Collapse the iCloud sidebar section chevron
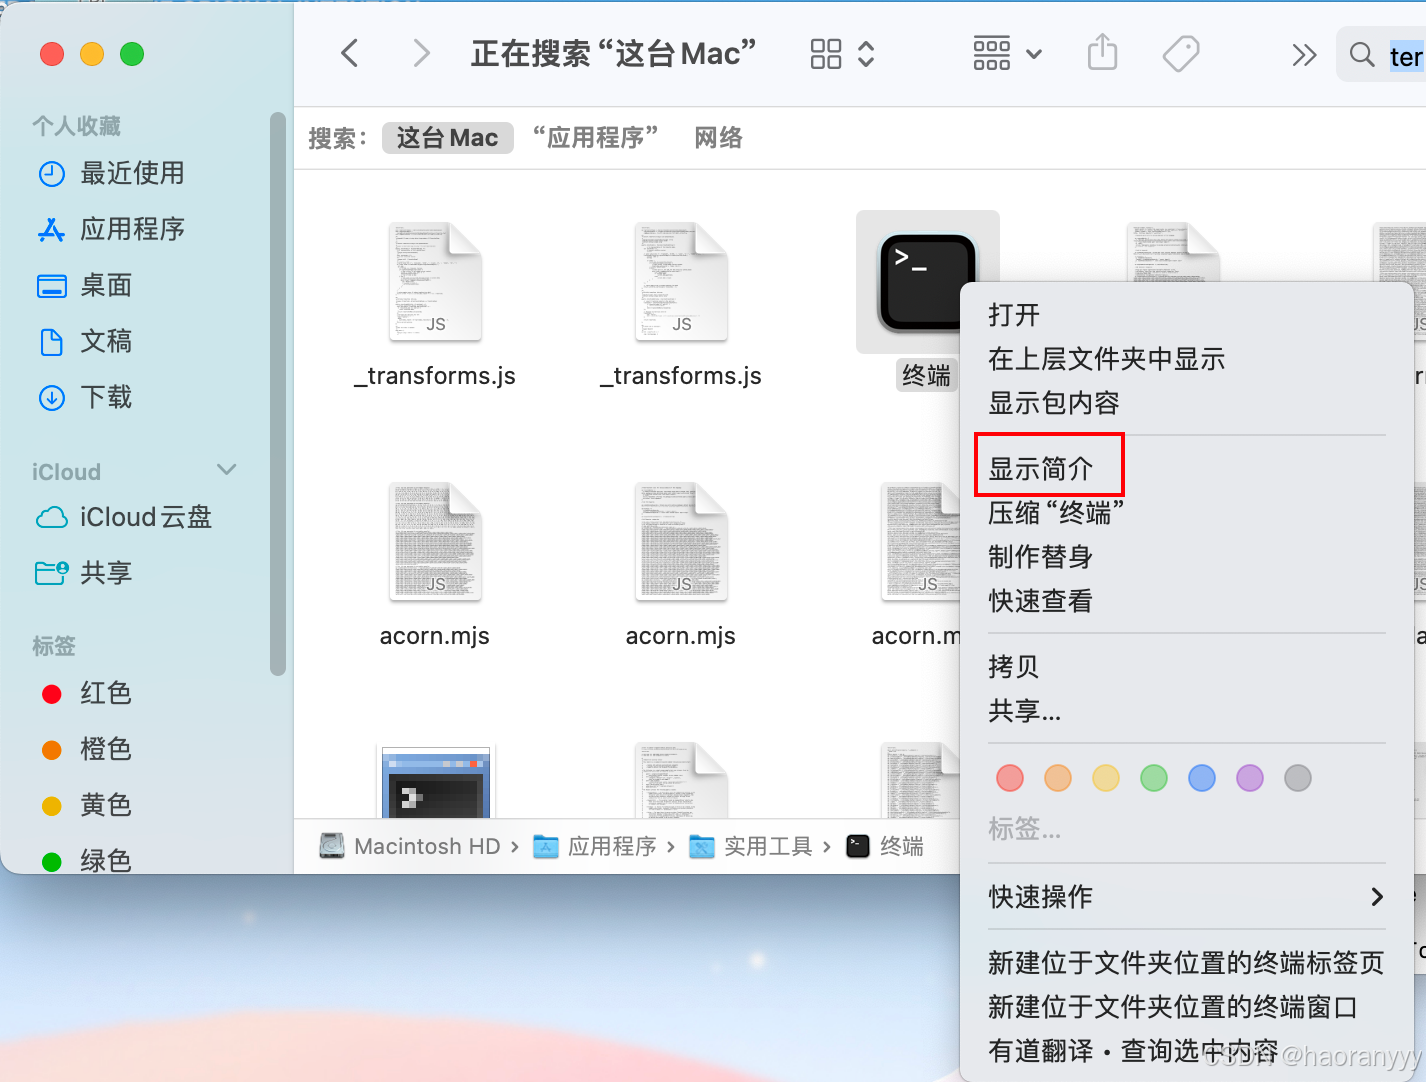 click(227, 470)
